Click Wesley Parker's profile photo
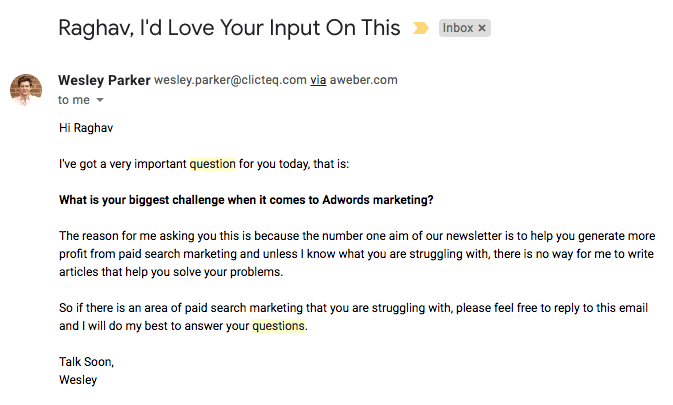 point(26,89)
